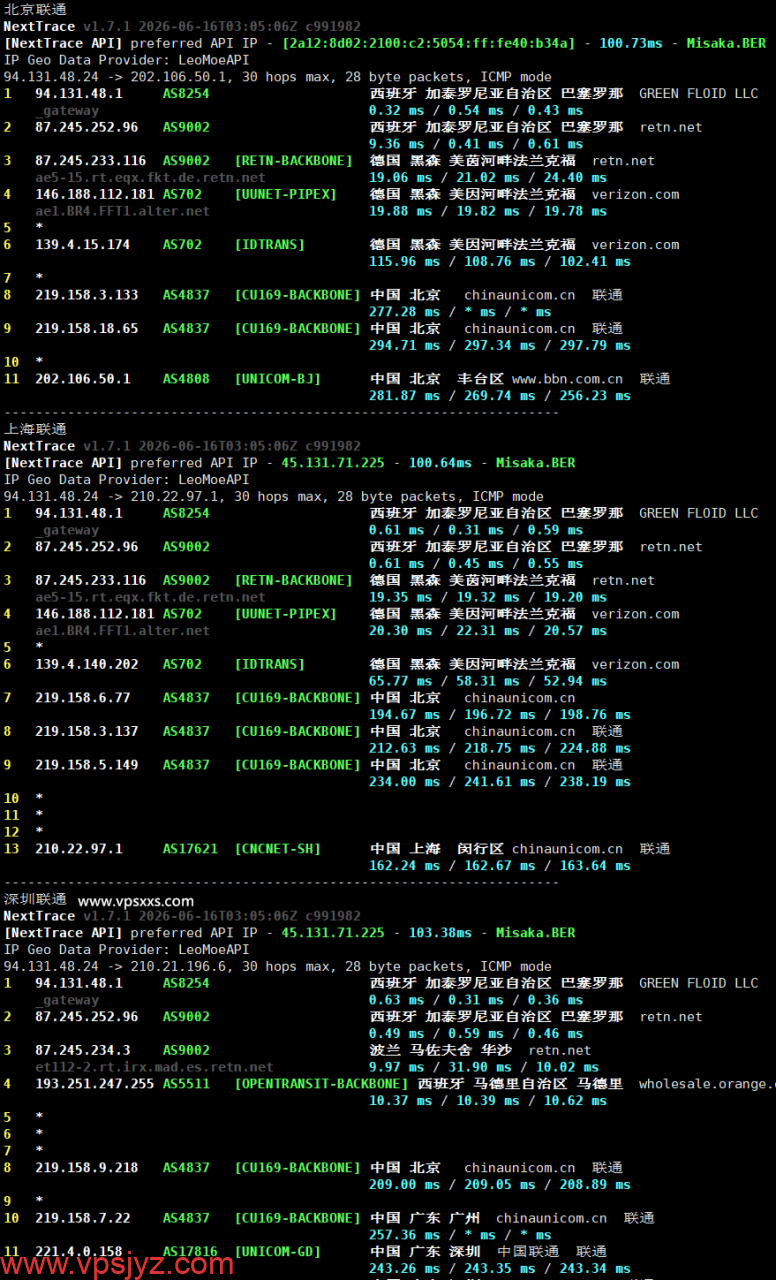The height and width of the screenshot is (1280, 776).
Task: Select hop IP 139.4.15.174
Action: click(83, 244)
